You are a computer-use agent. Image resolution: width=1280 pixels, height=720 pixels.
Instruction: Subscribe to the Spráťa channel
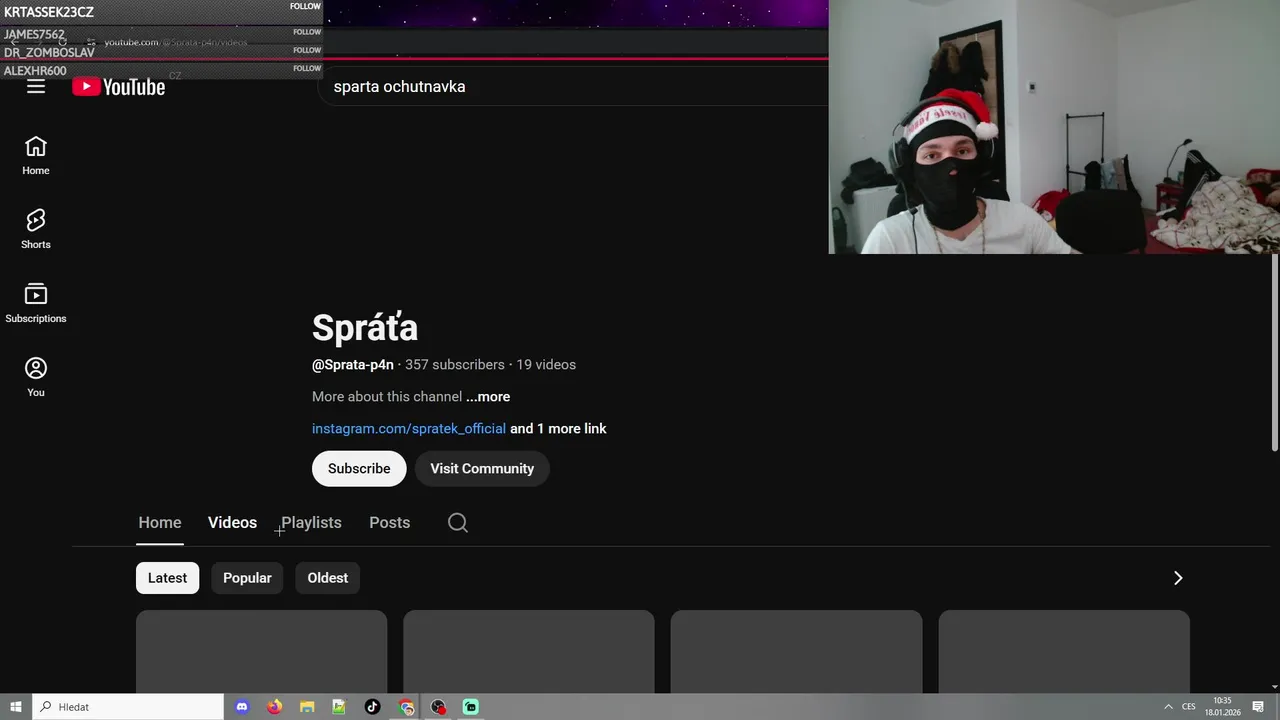click(x=359, y=469)
